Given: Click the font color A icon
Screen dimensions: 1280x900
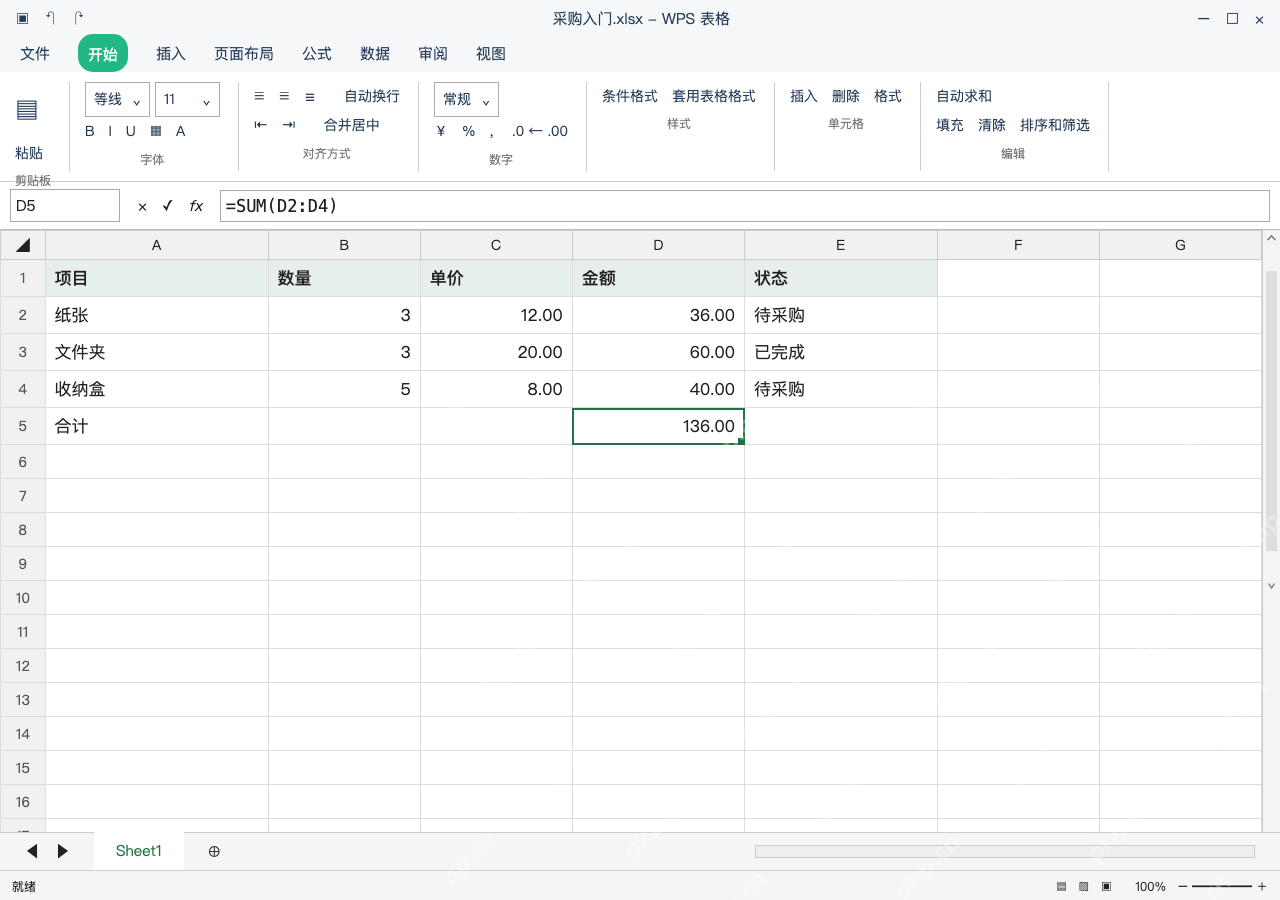Looking at the screenshot, I should coord(181,131).
